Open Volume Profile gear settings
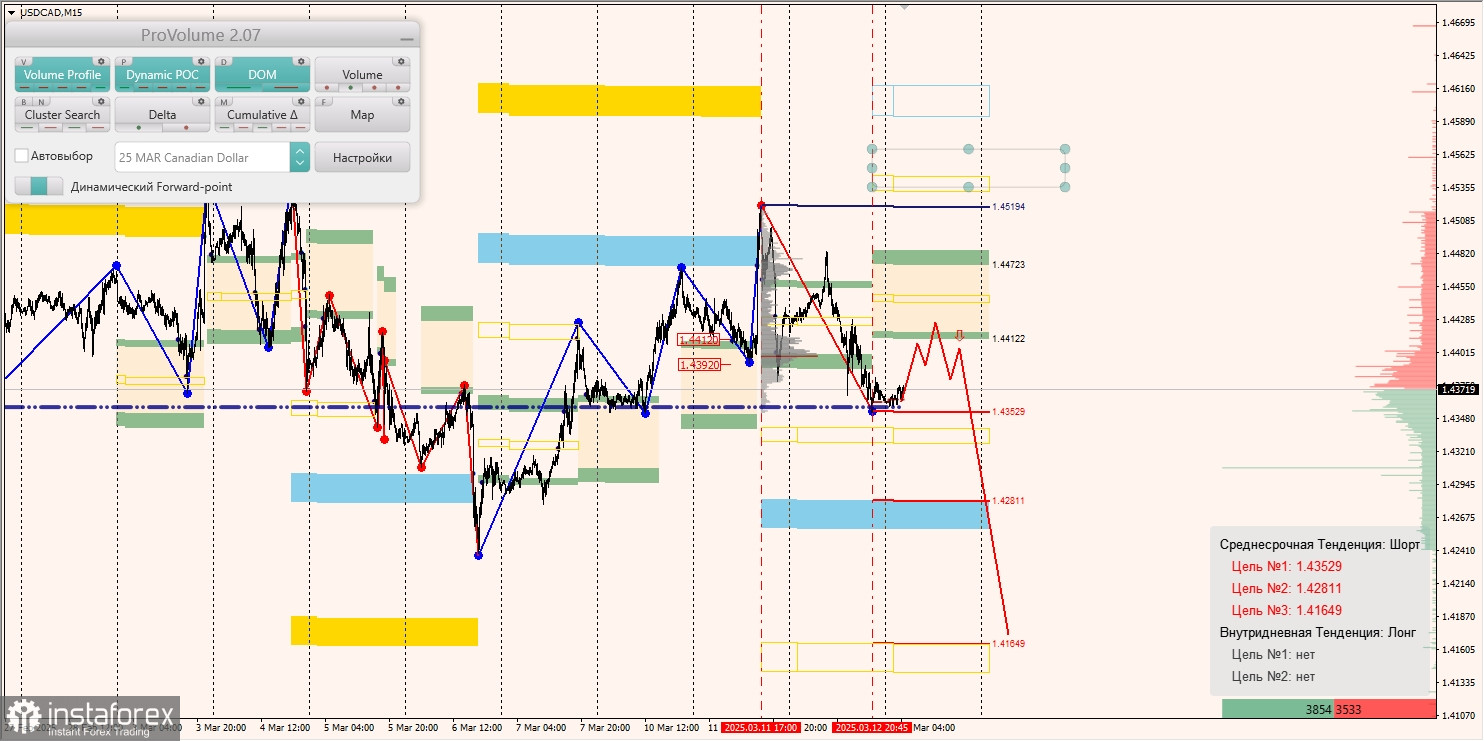This screenshot has width=1484, height=741. [101, 62]
